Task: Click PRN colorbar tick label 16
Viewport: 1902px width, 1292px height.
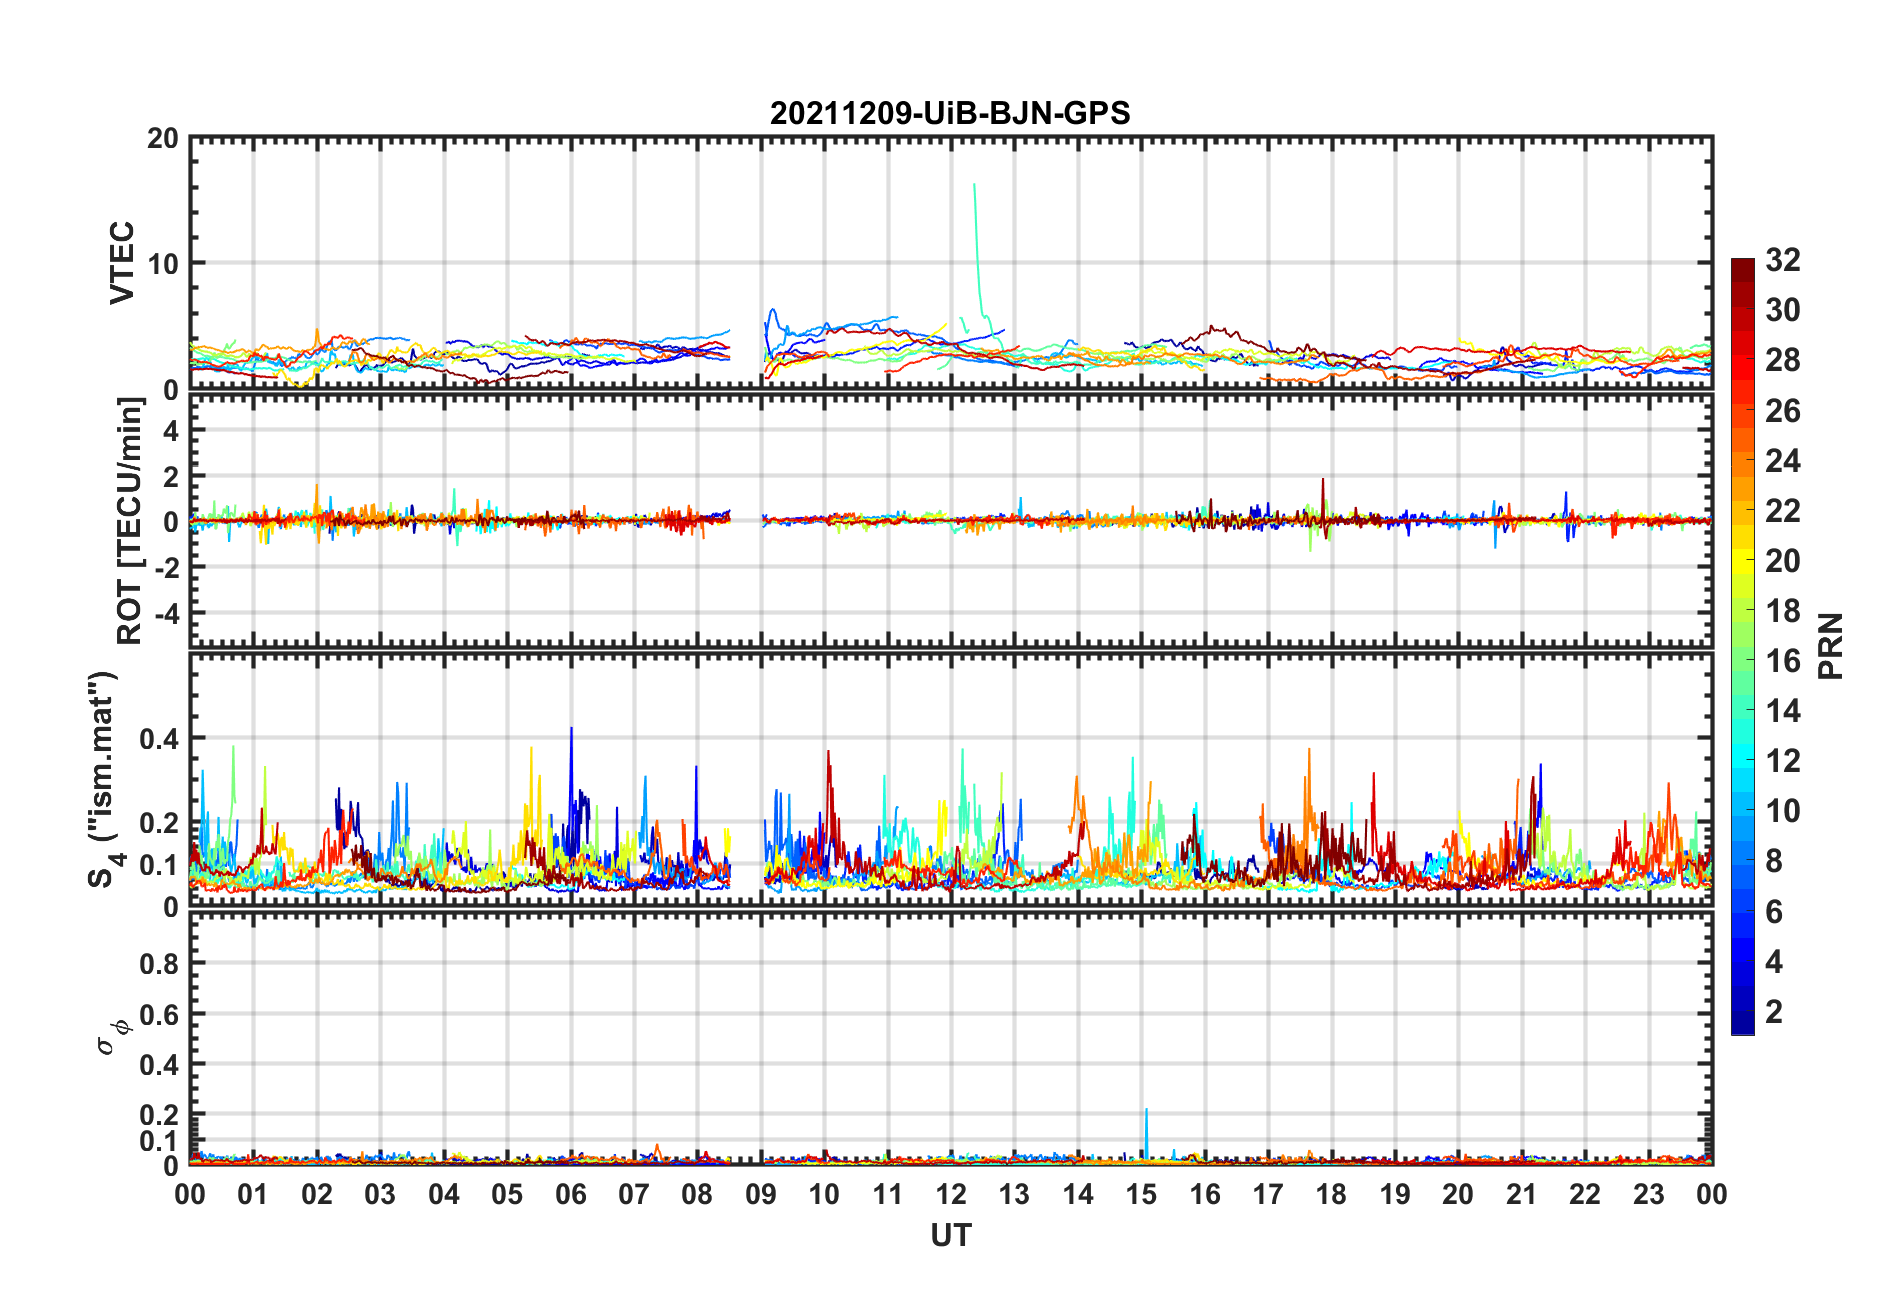Action: (x=1783, y=660)
